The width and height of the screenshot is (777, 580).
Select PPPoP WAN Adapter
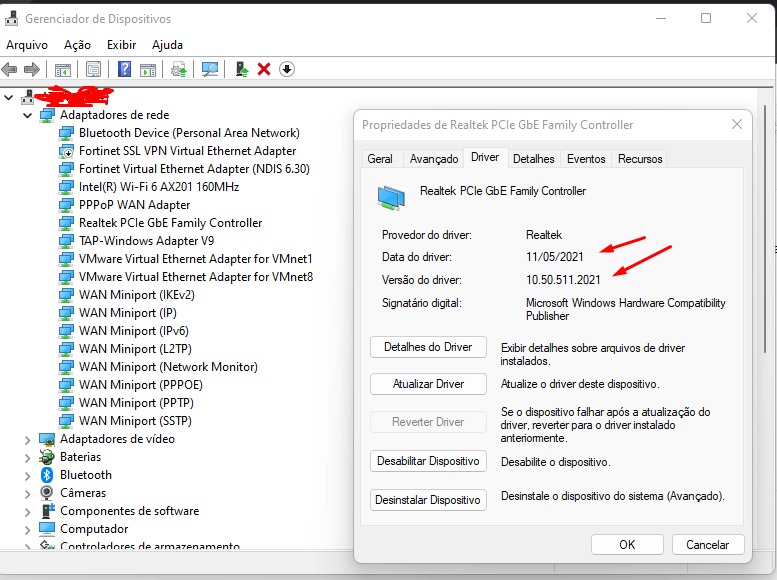(134, 205)
